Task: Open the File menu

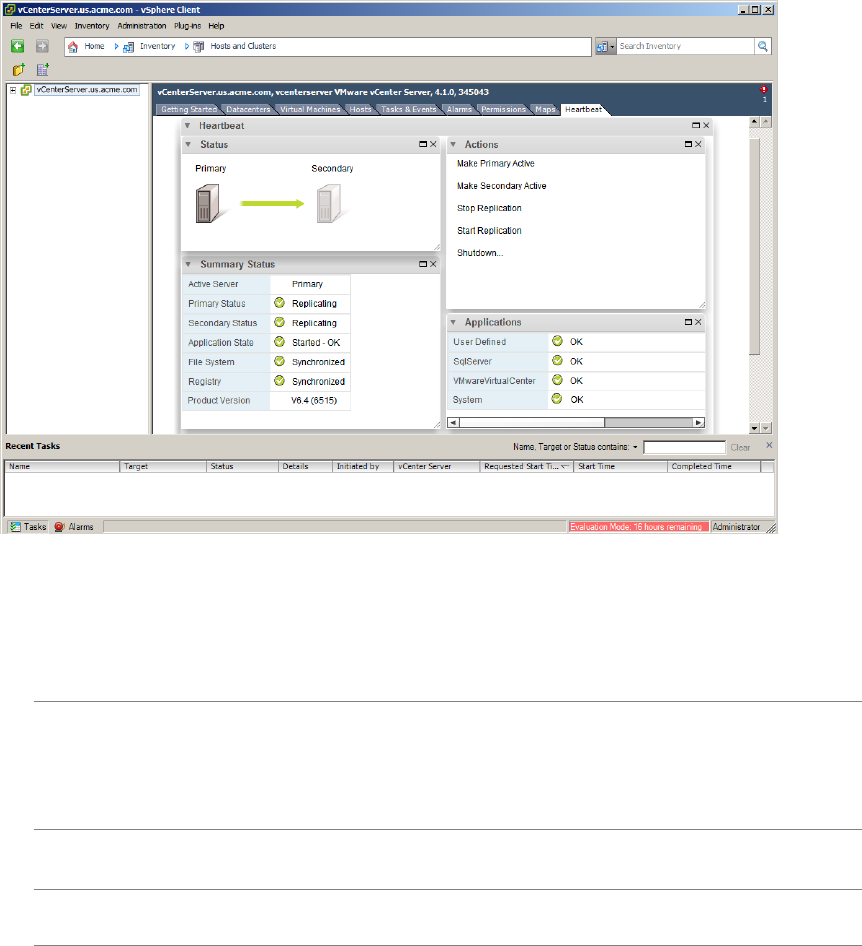Action: click(16, 26)
